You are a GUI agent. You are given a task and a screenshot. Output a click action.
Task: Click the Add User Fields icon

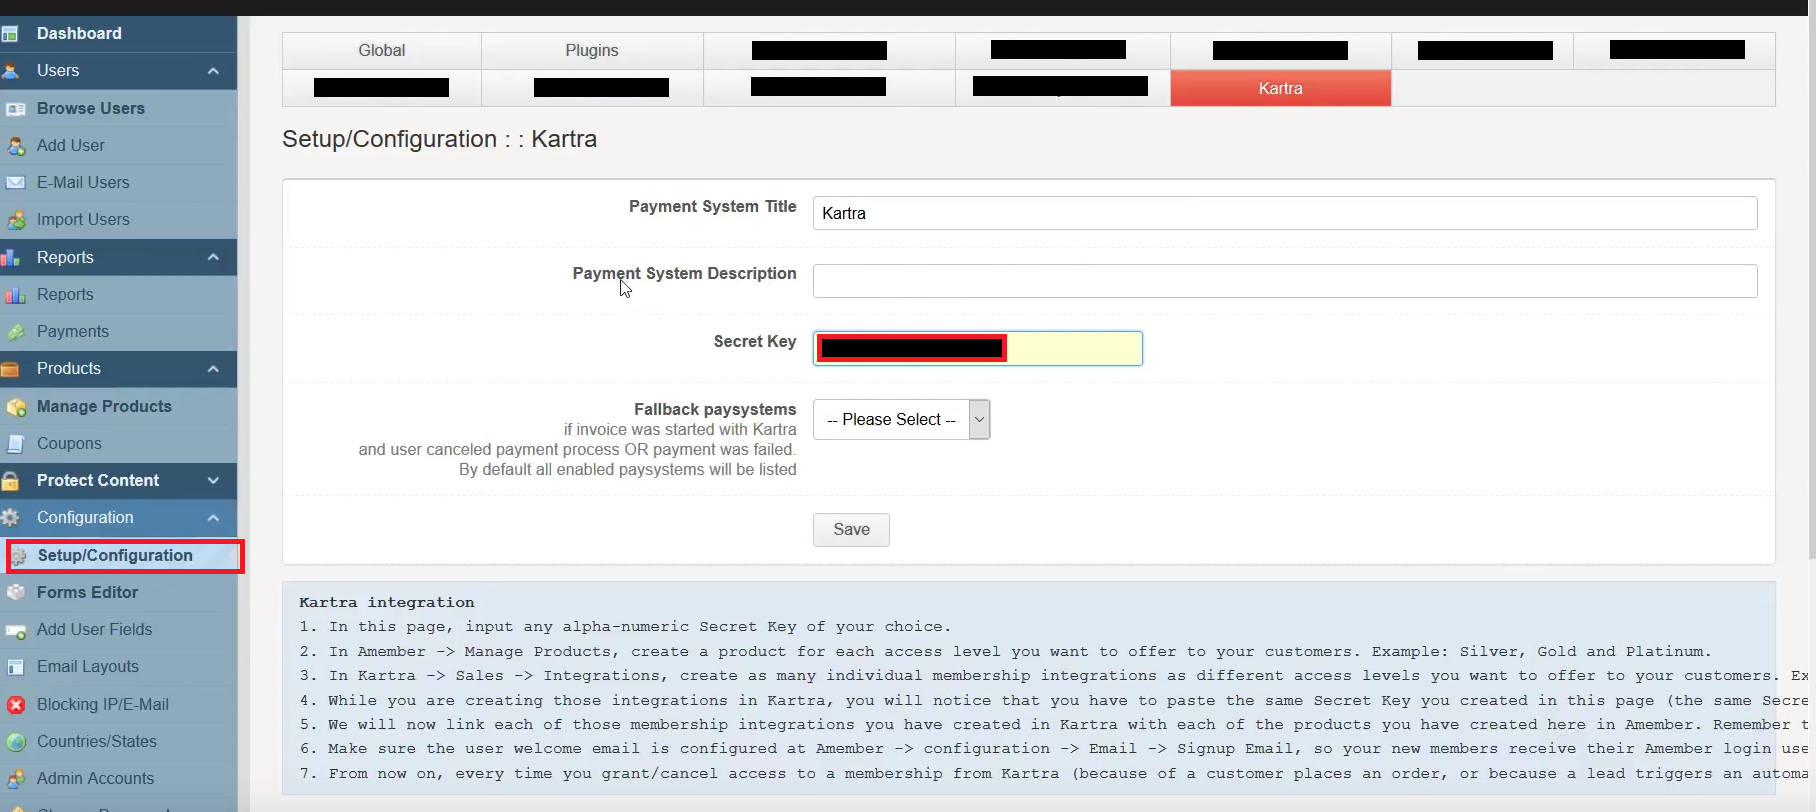(15, 630)
